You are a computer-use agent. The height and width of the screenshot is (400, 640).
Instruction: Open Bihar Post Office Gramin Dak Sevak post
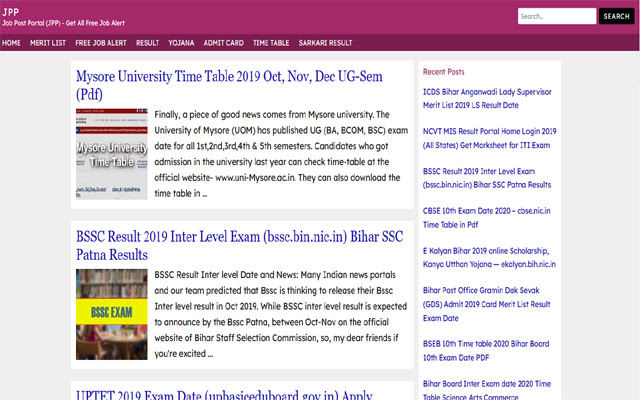(x=487, y=304)
